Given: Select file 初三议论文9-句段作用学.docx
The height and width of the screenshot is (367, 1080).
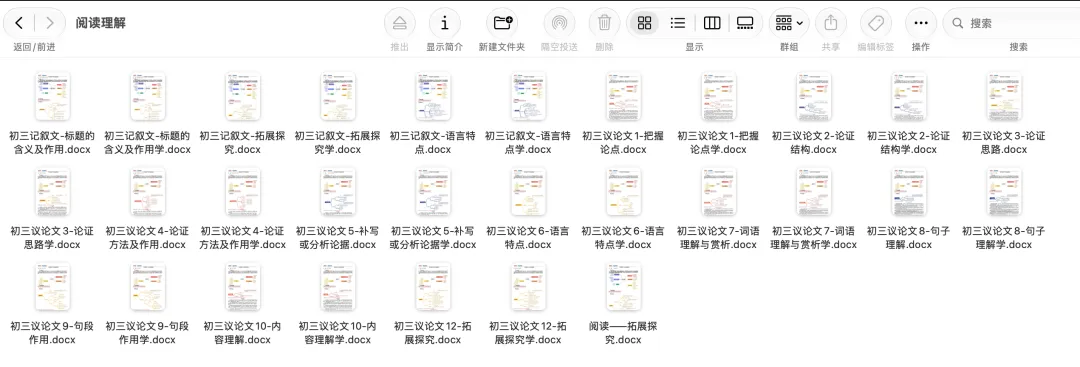Looking at the screenshot, I should coord(147,304).
